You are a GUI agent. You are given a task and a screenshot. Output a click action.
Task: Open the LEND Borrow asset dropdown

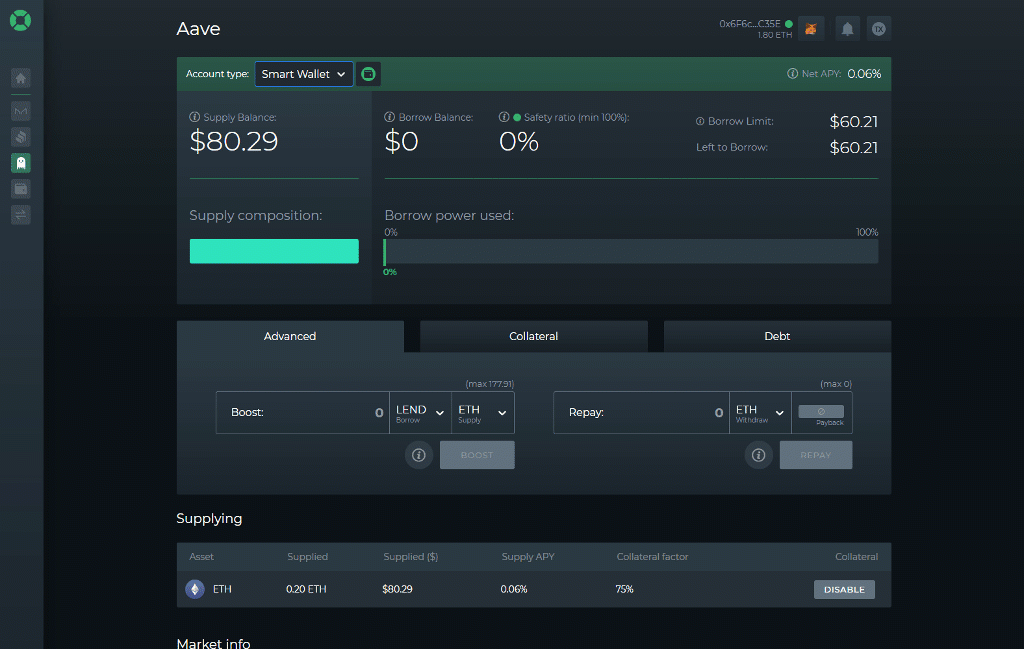click(x=420, y=413)
